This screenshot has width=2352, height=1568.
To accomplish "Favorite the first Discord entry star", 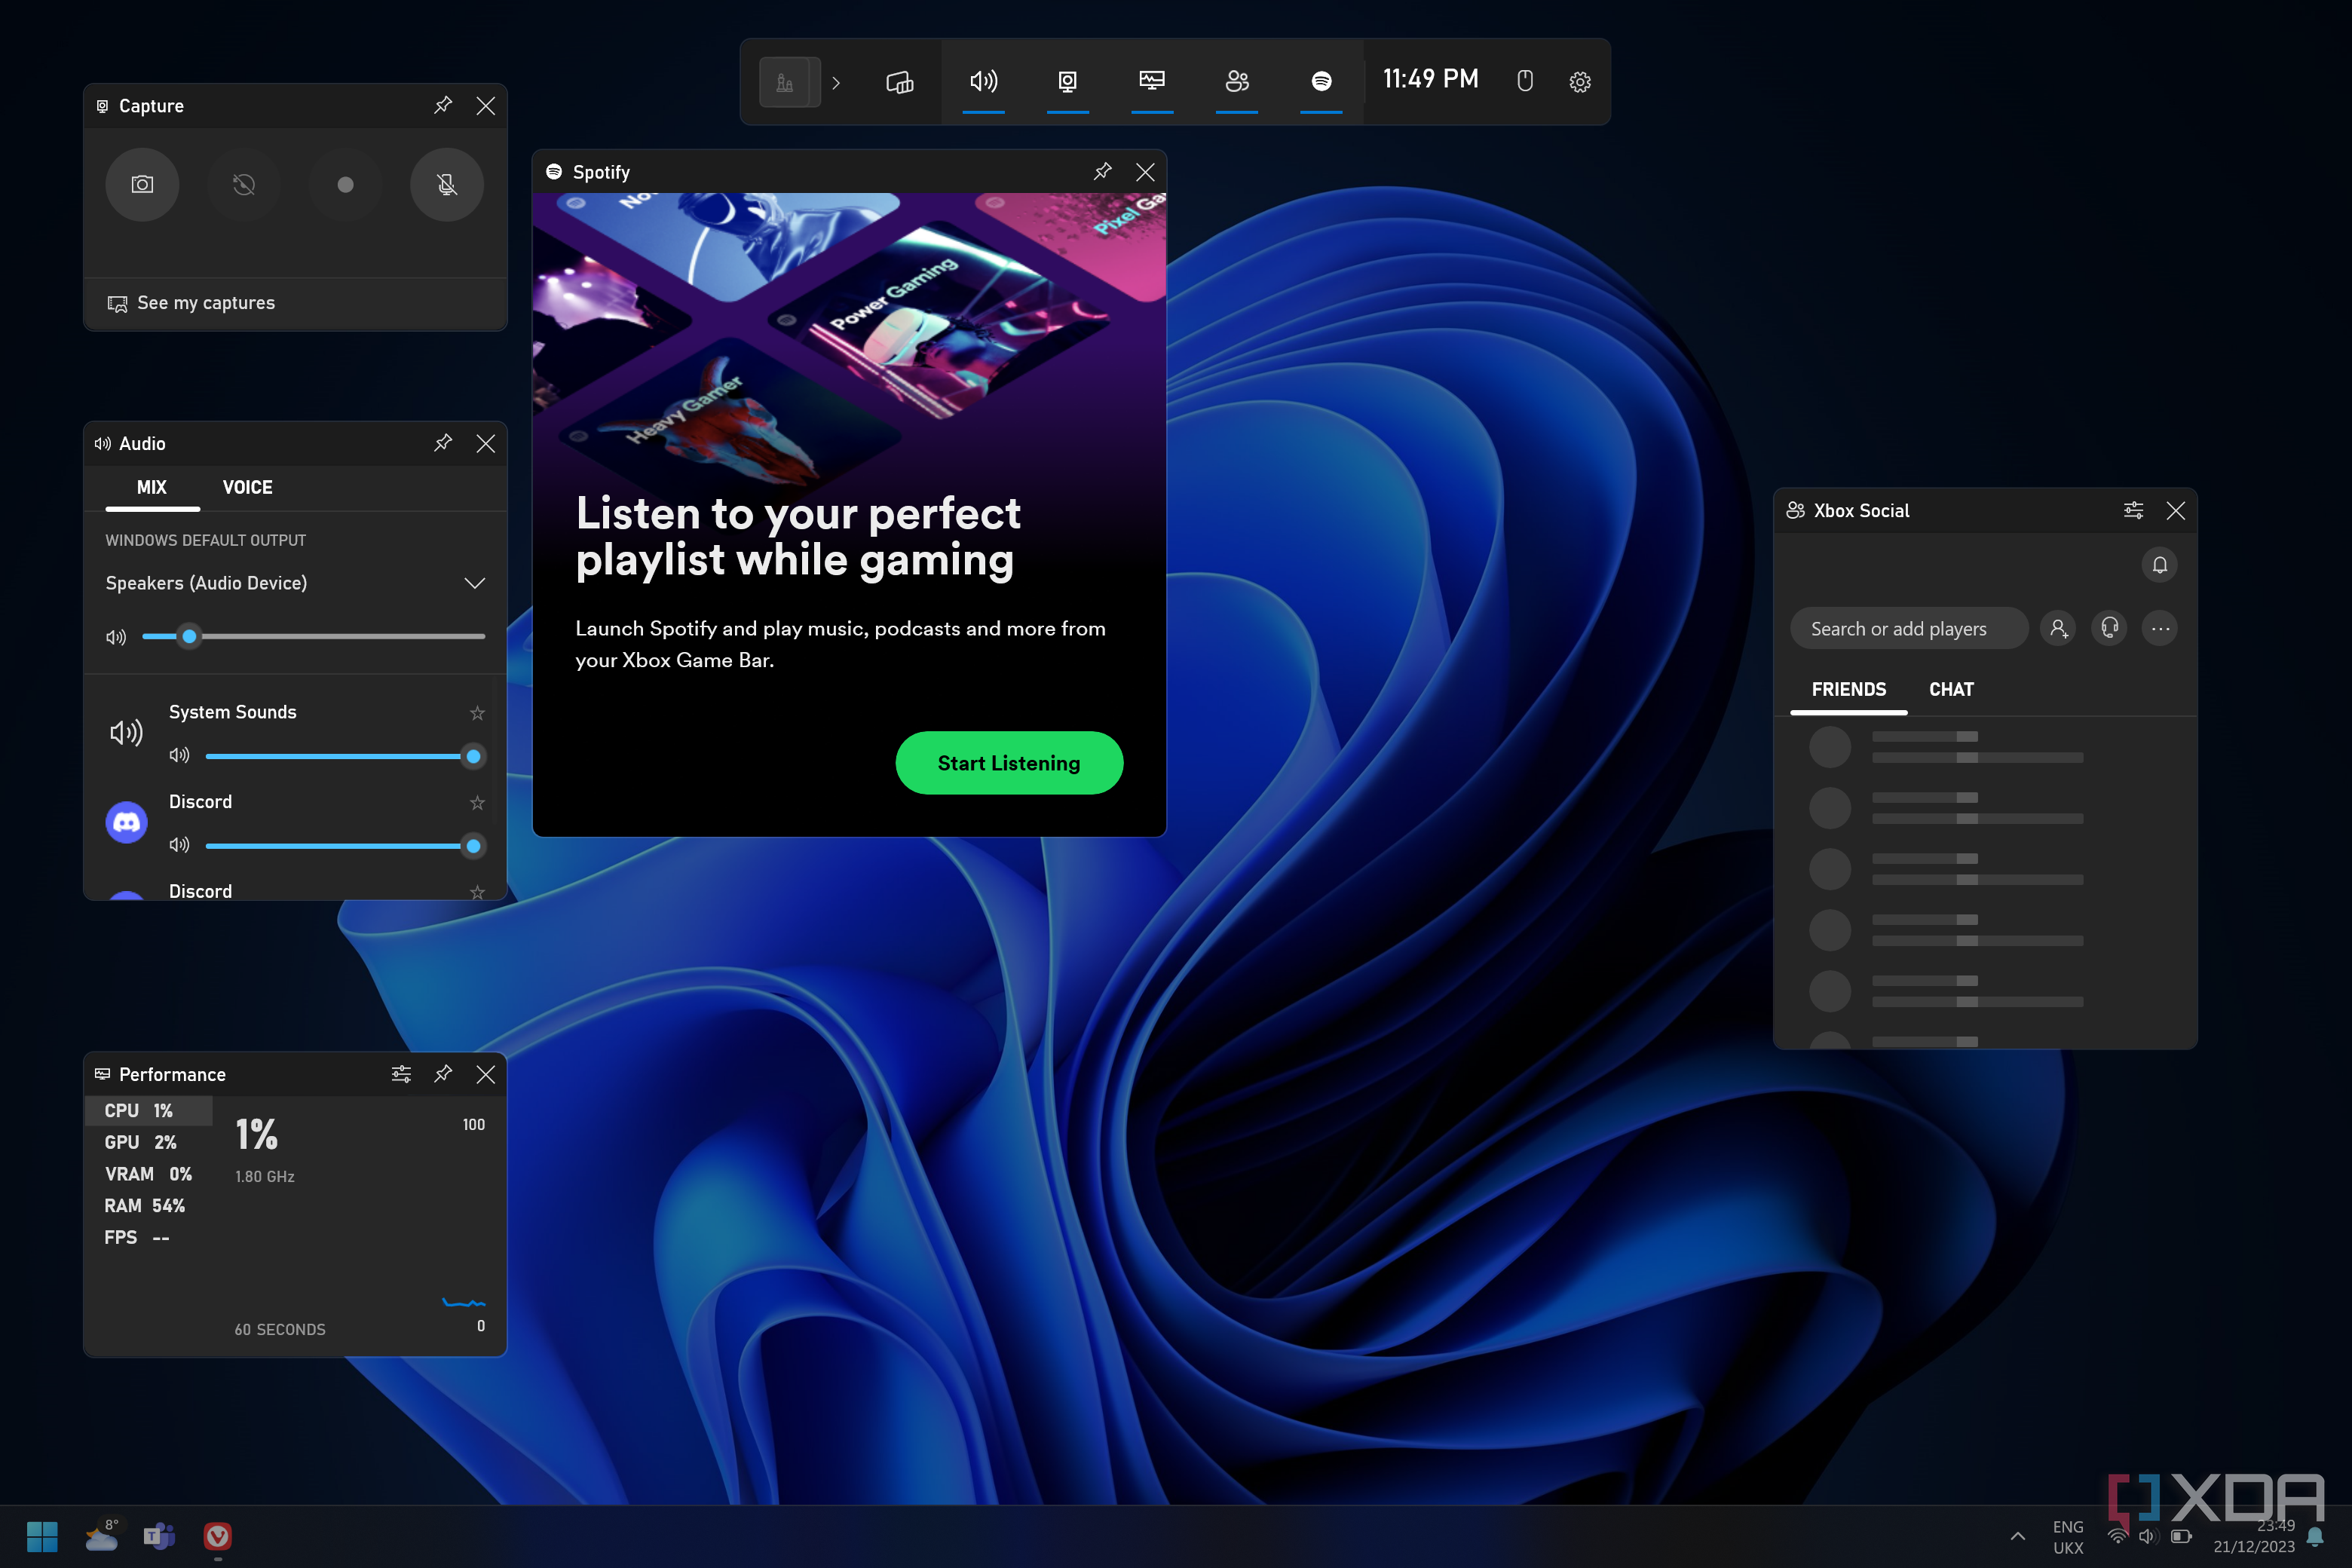I will [477, 803].
